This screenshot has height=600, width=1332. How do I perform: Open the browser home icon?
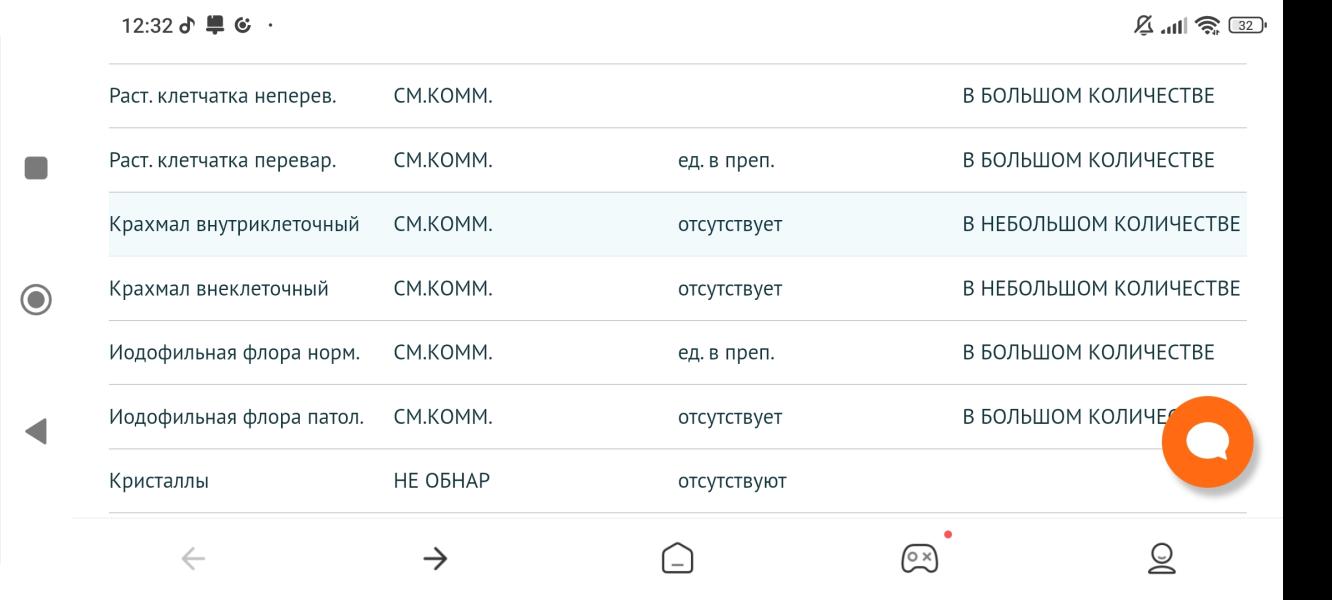677,558
